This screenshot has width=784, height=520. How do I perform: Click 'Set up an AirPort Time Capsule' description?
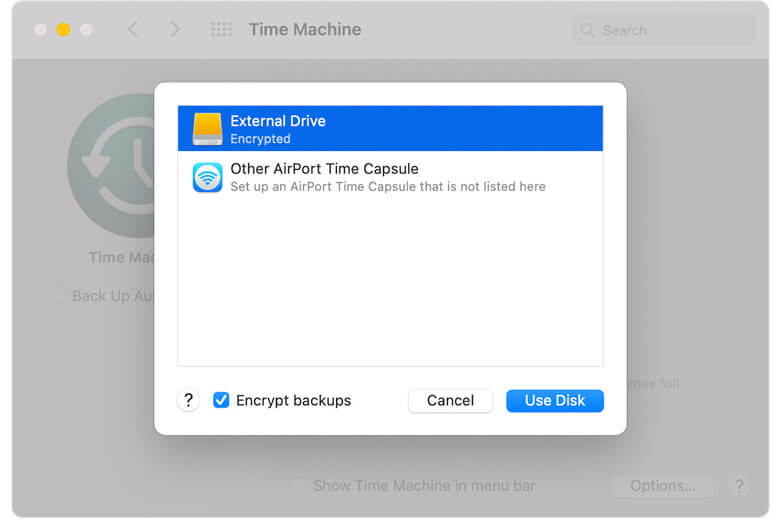point(388,186)
